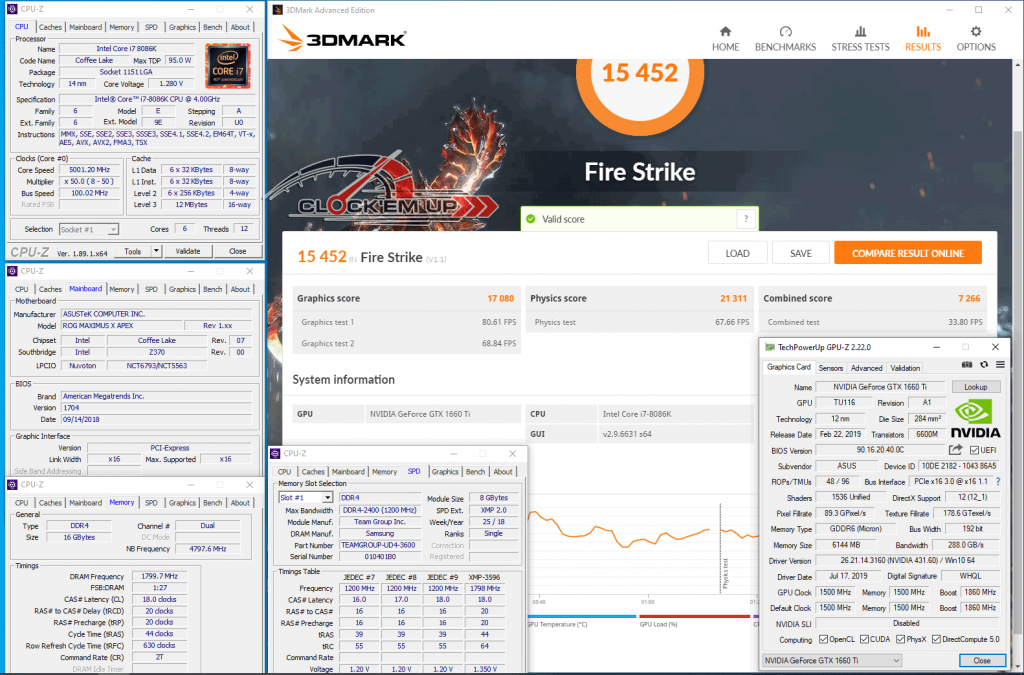This screenshot has width=1024, height=675.
Task: Open the Stress Tests section icon
Action: point(860,32)
